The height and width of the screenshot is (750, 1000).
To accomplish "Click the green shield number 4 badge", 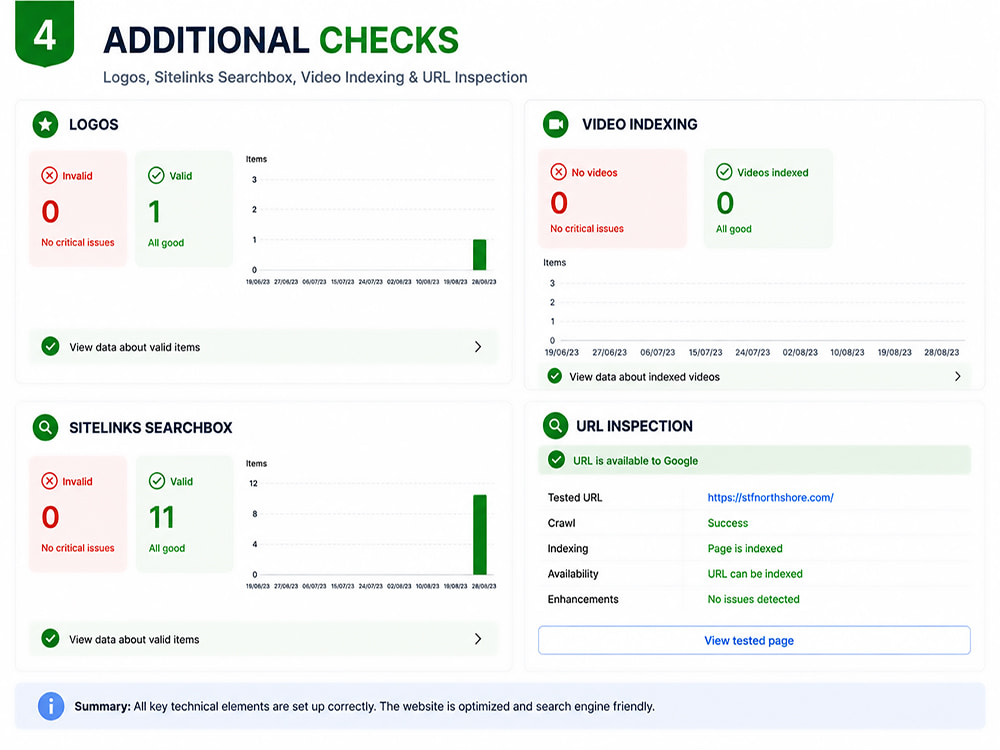I will point(45,33).
